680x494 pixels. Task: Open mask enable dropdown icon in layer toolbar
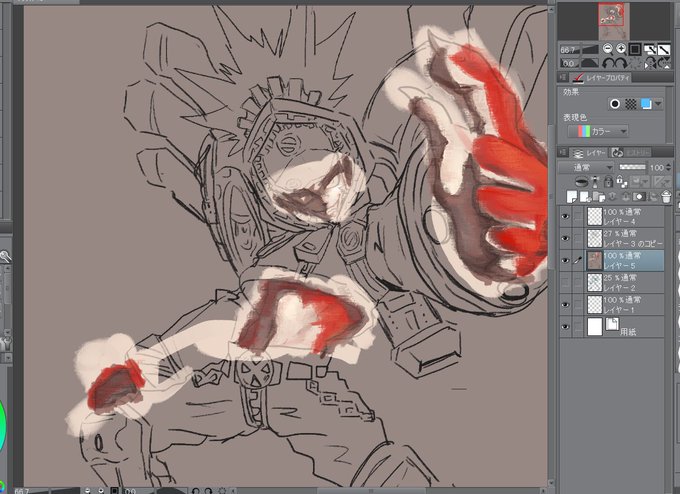(x=640, y=181)
